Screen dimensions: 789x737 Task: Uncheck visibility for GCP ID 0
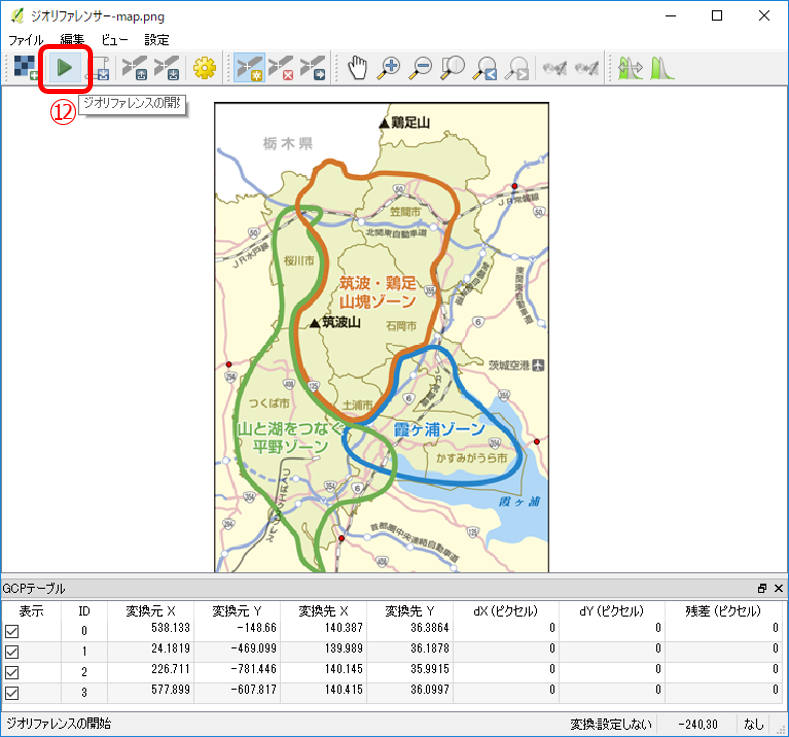[12, 631]
